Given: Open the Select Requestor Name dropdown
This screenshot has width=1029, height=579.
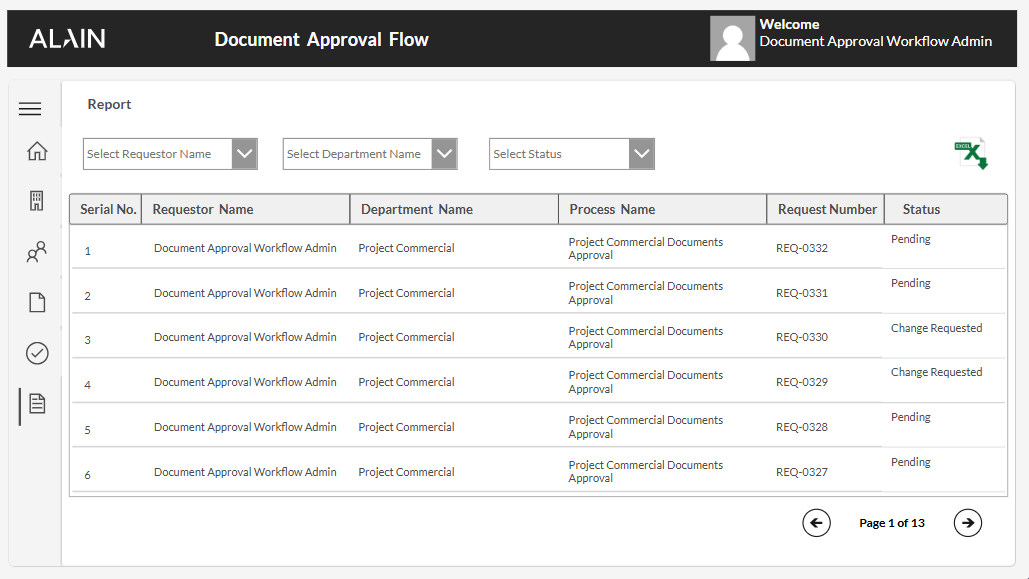Looking at the screenshot, I should coord(170,154).
